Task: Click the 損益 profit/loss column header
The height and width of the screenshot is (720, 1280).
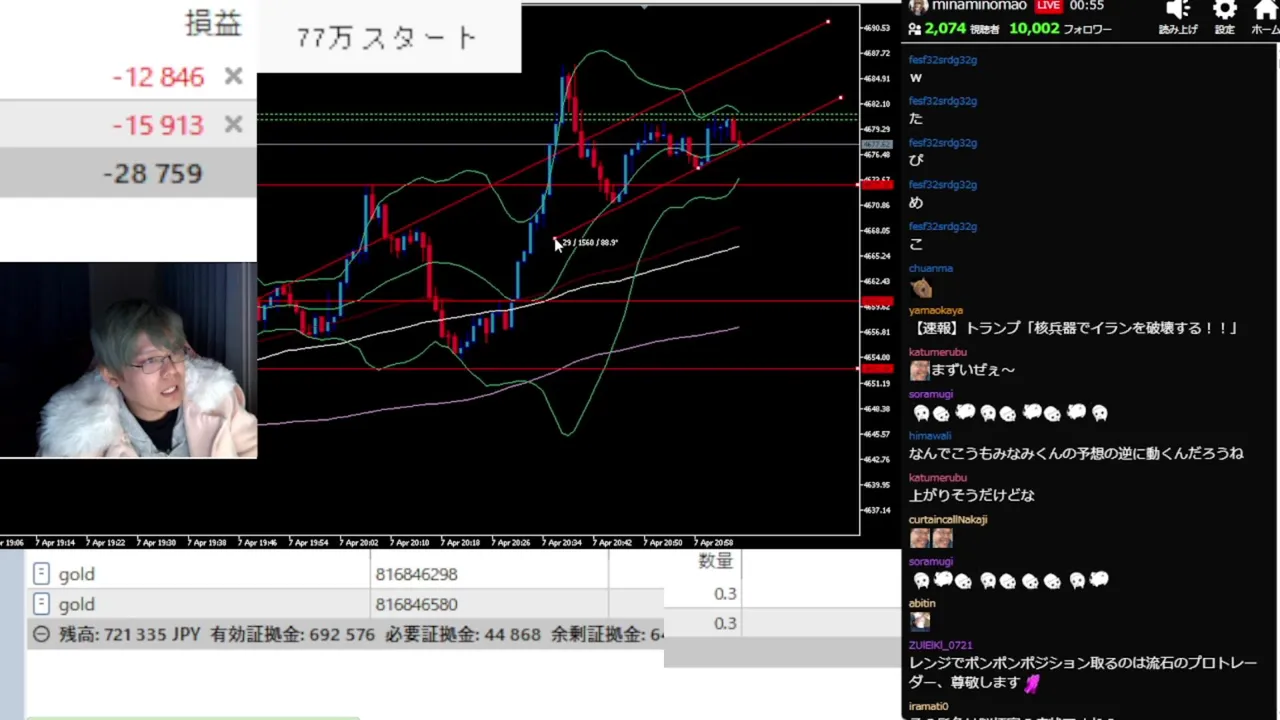Action: [213, 25]
